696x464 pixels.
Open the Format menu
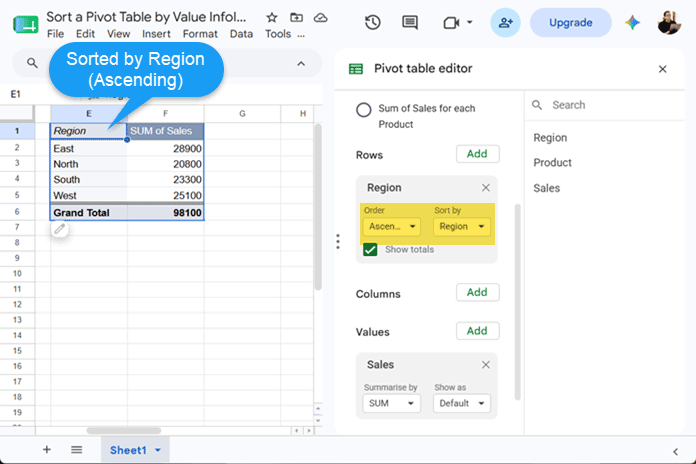200,34
